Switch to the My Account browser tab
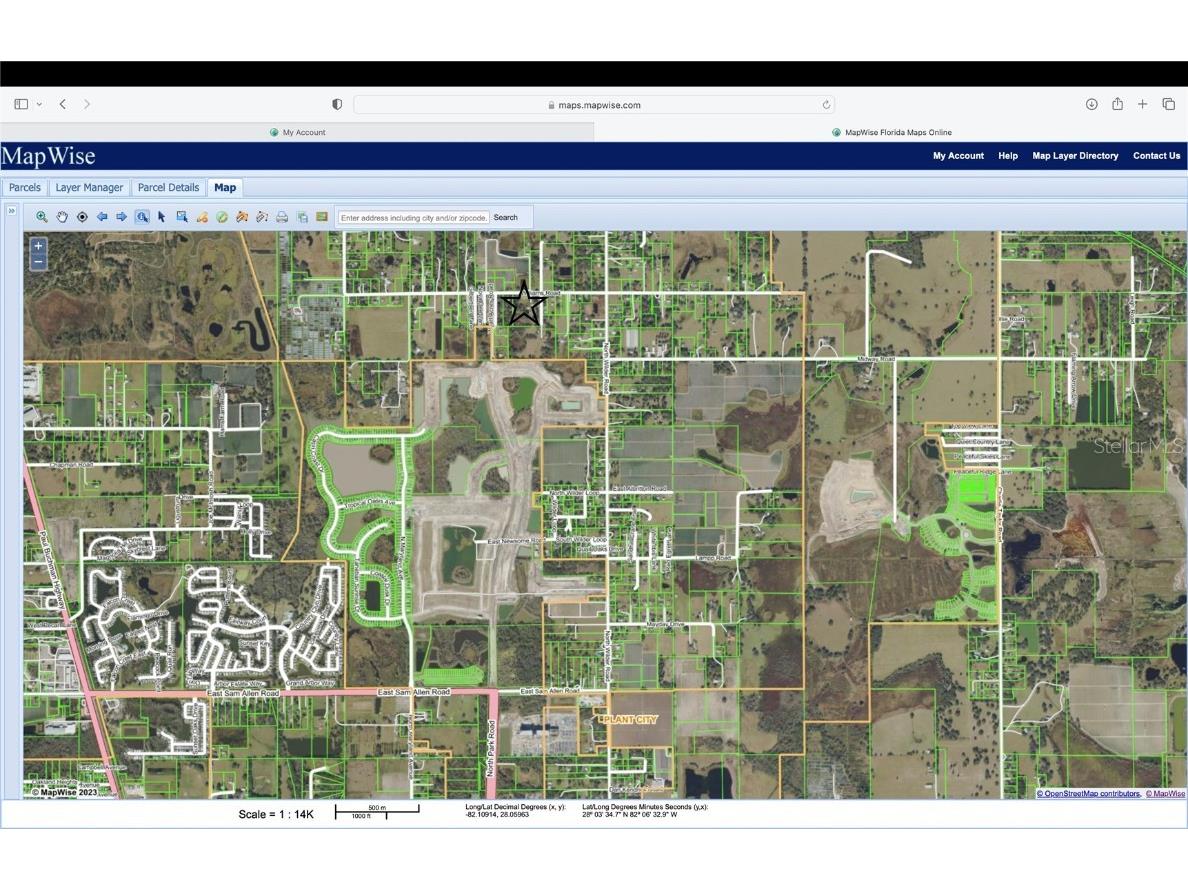Viewport: 1188px width, 891px height. pyautogui.click(x=297, y=132)
